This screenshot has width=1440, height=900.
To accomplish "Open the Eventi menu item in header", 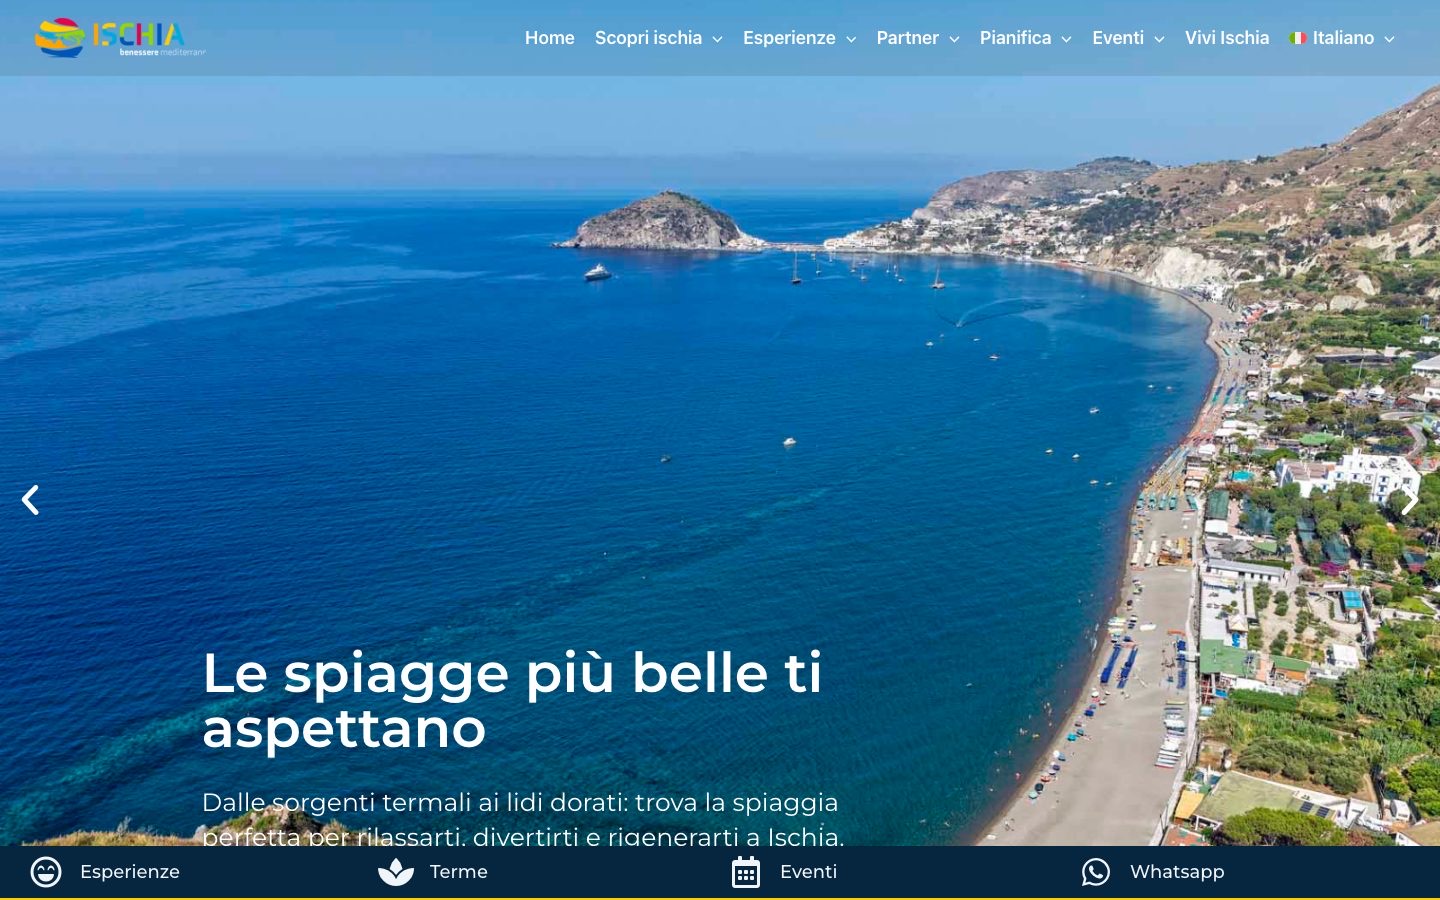I will (x=1118, y=38).
